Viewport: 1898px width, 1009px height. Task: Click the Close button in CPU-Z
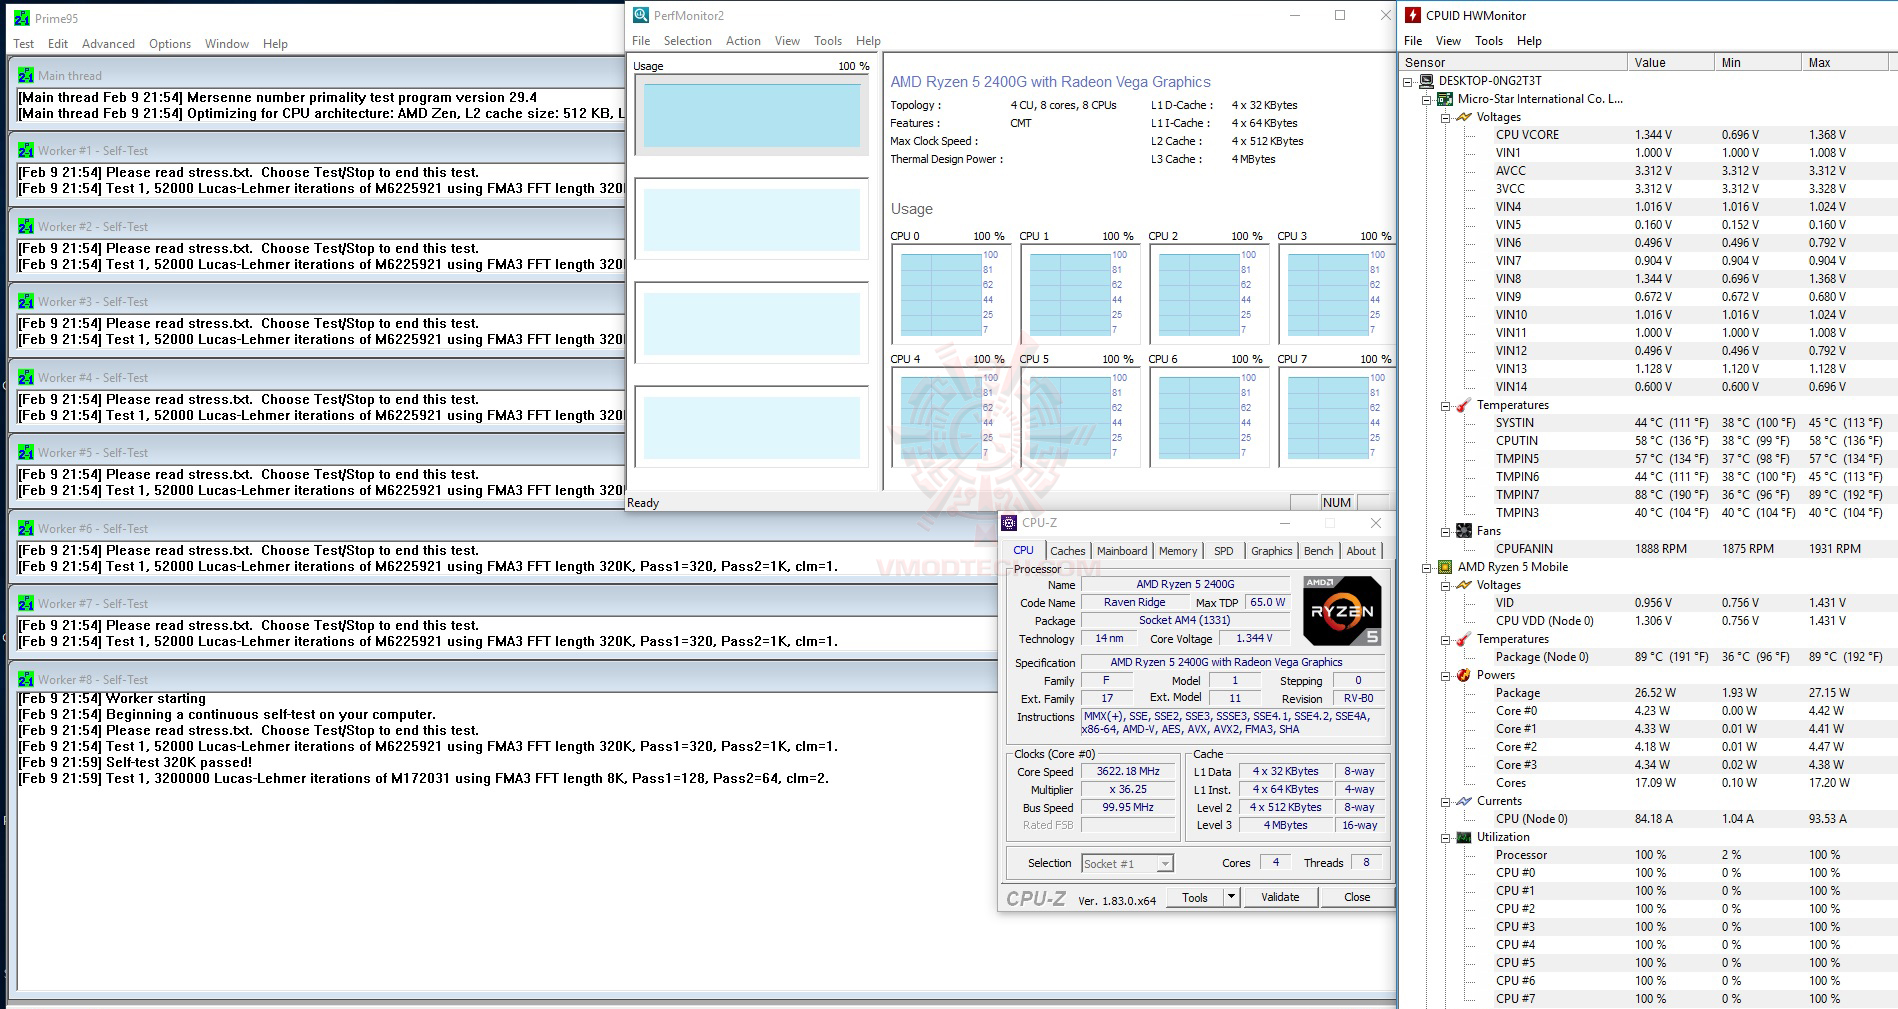click(1357, 897)
